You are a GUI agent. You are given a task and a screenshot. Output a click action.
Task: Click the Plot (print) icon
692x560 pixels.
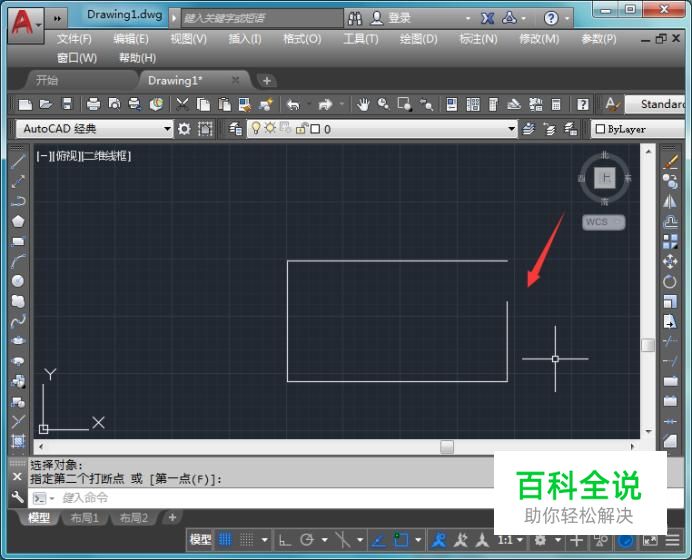pyautogui.click(x=93, y=105)
